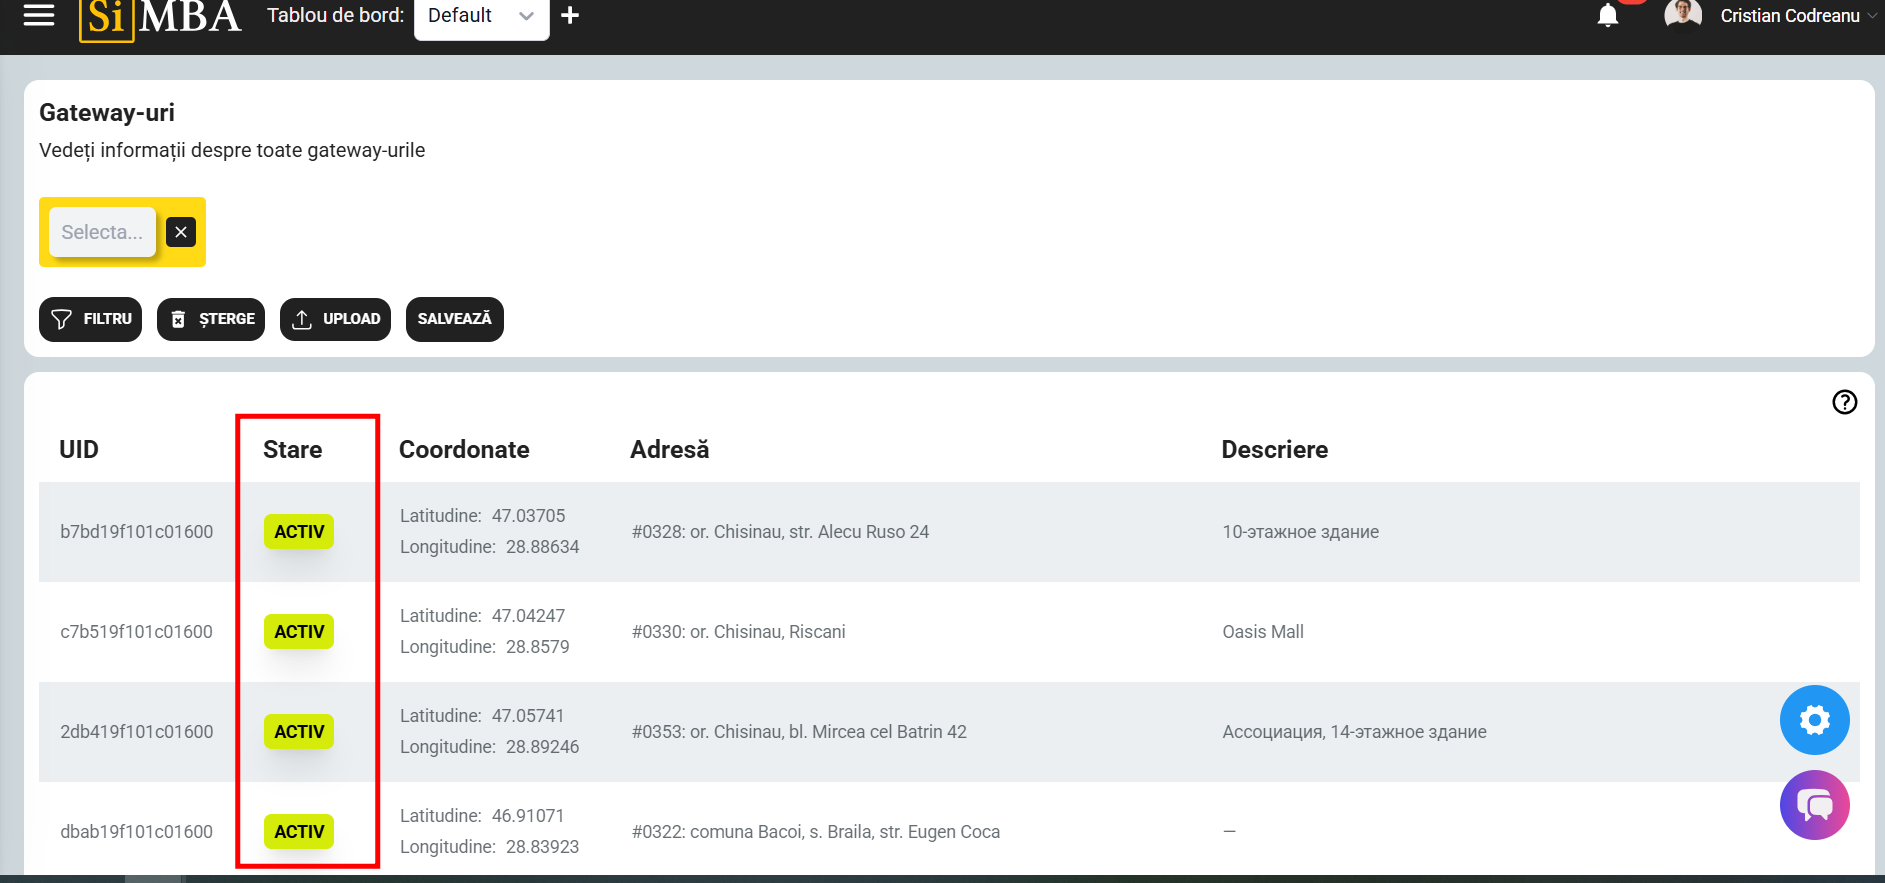The width and height of the screenshot is (1885, 883).
Task: Click the UPLOAD button
Action: pyautogui.click(x=335, y=319)
